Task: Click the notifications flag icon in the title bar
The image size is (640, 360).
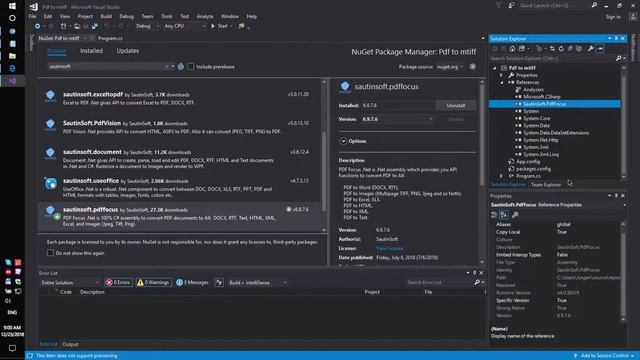Action: click(x=498, y=5)
